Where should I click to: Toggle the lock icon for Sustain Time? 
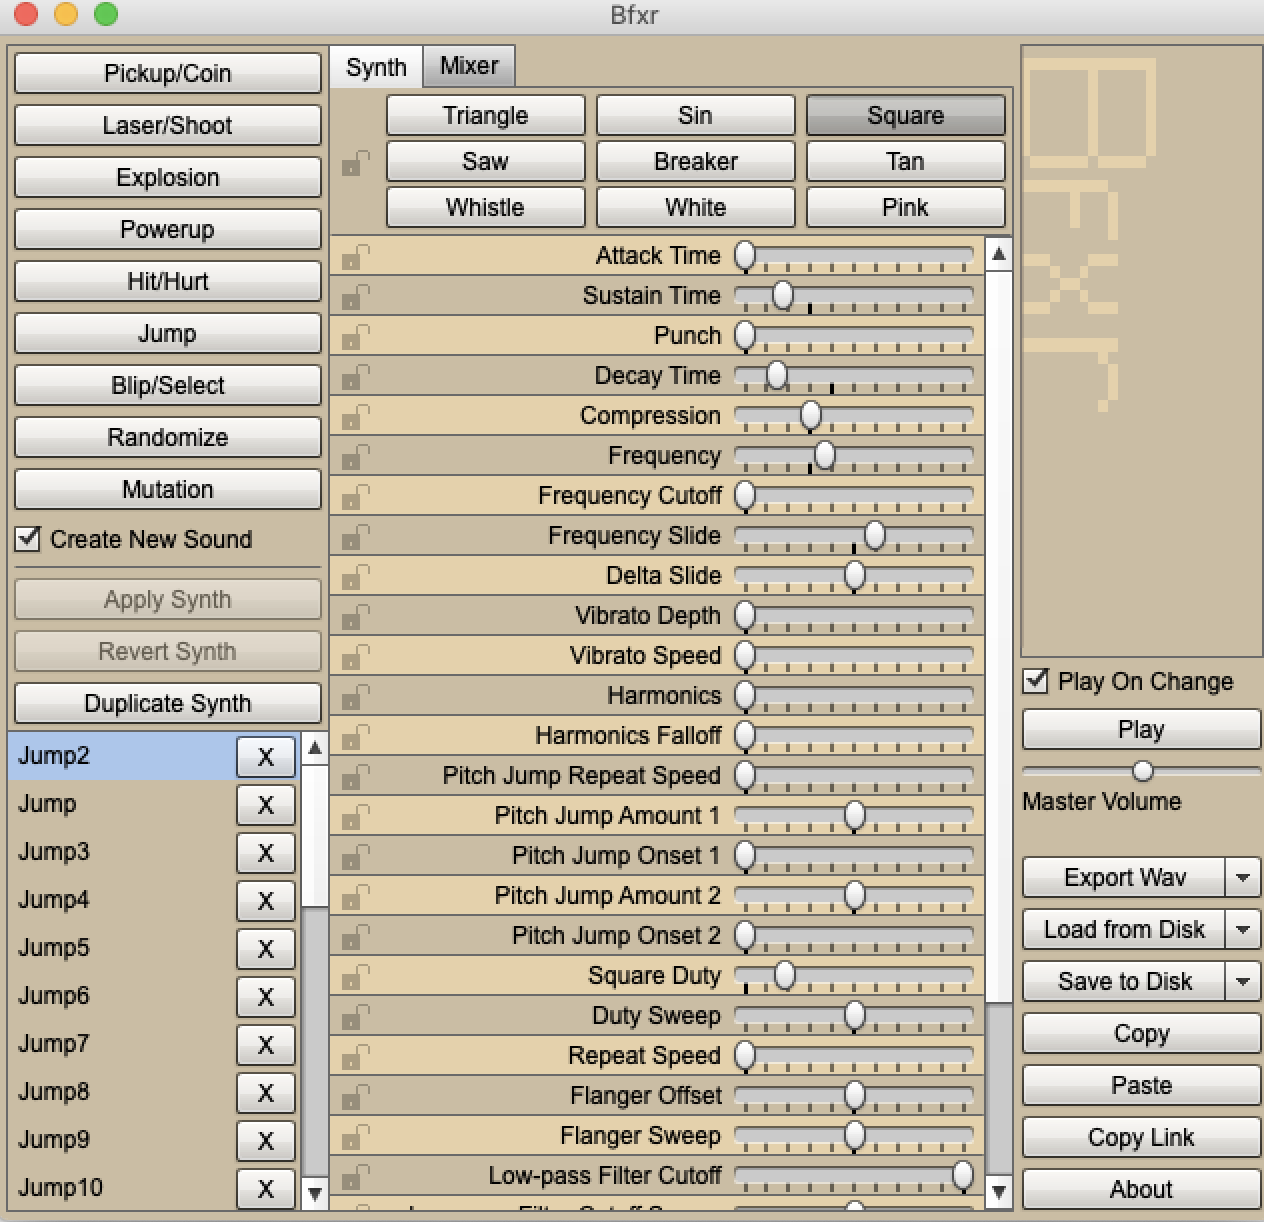tap(354, 297)
